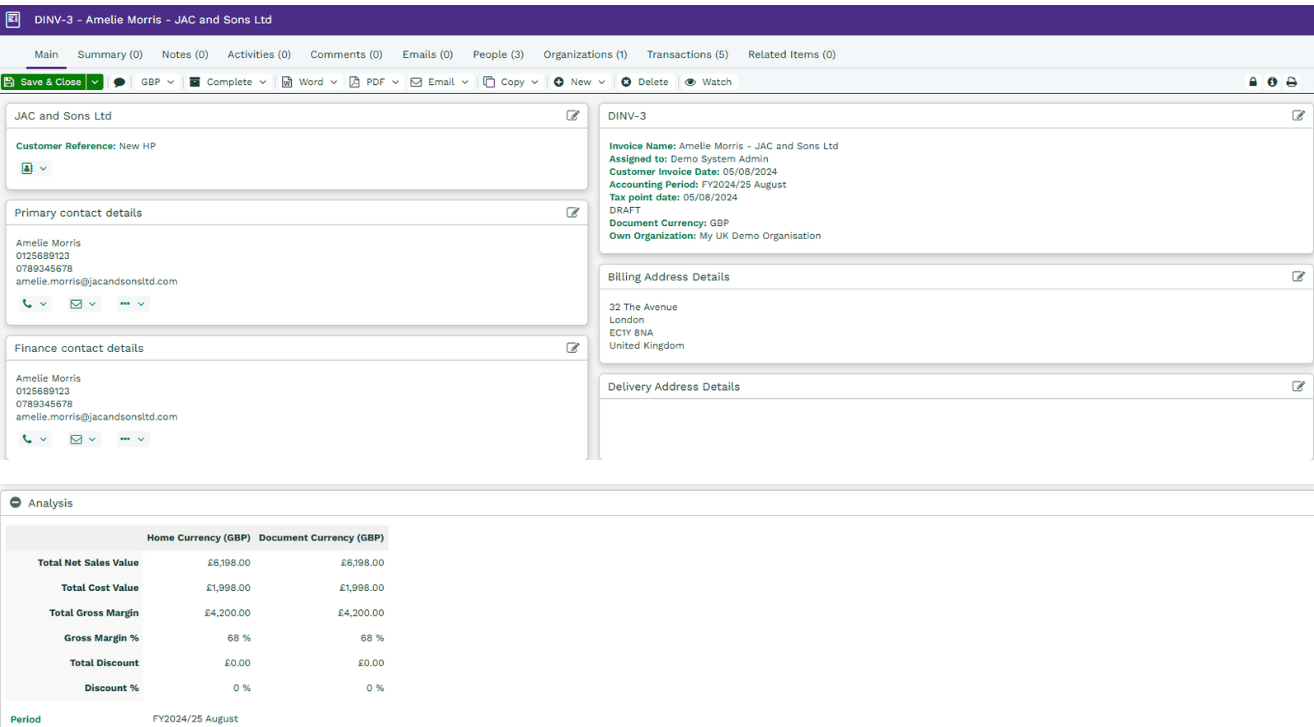Open the Complete dropdown in the toolbar
The height and width of the screenshot is (727, 1314).
pyautogui.click(x=229, y=82)
